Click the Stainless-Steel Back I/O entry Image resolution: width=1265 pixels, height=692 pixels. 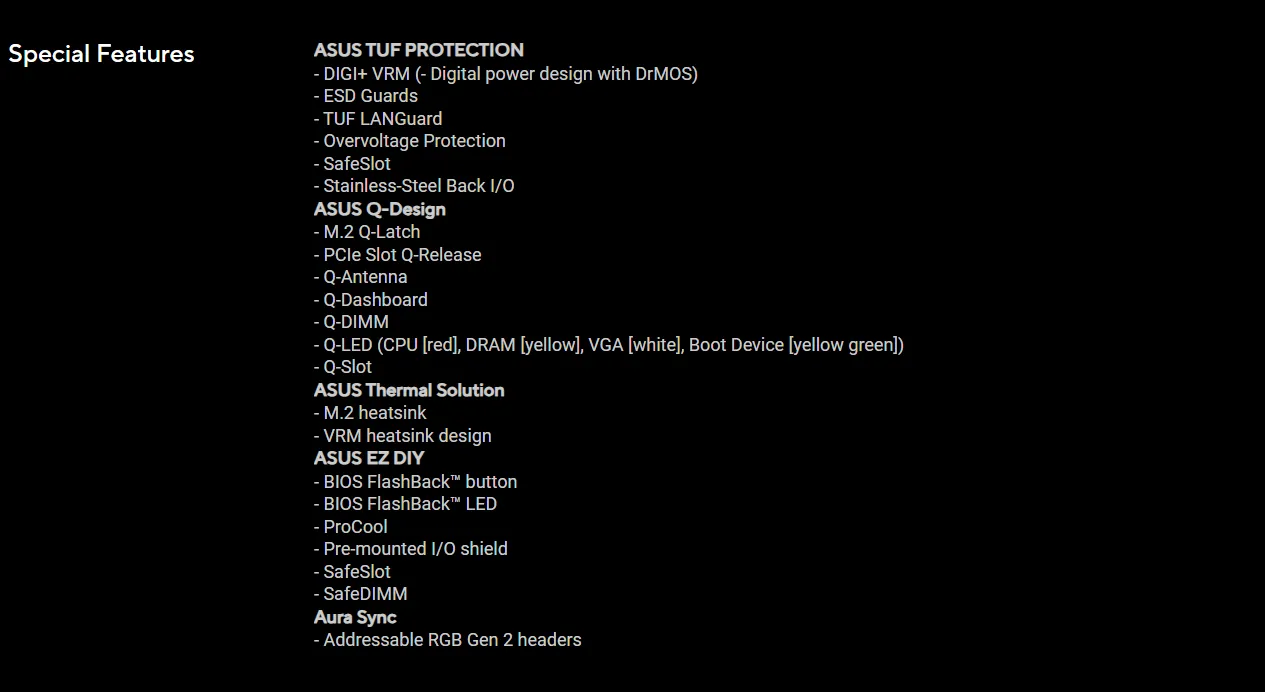(414, 186)
